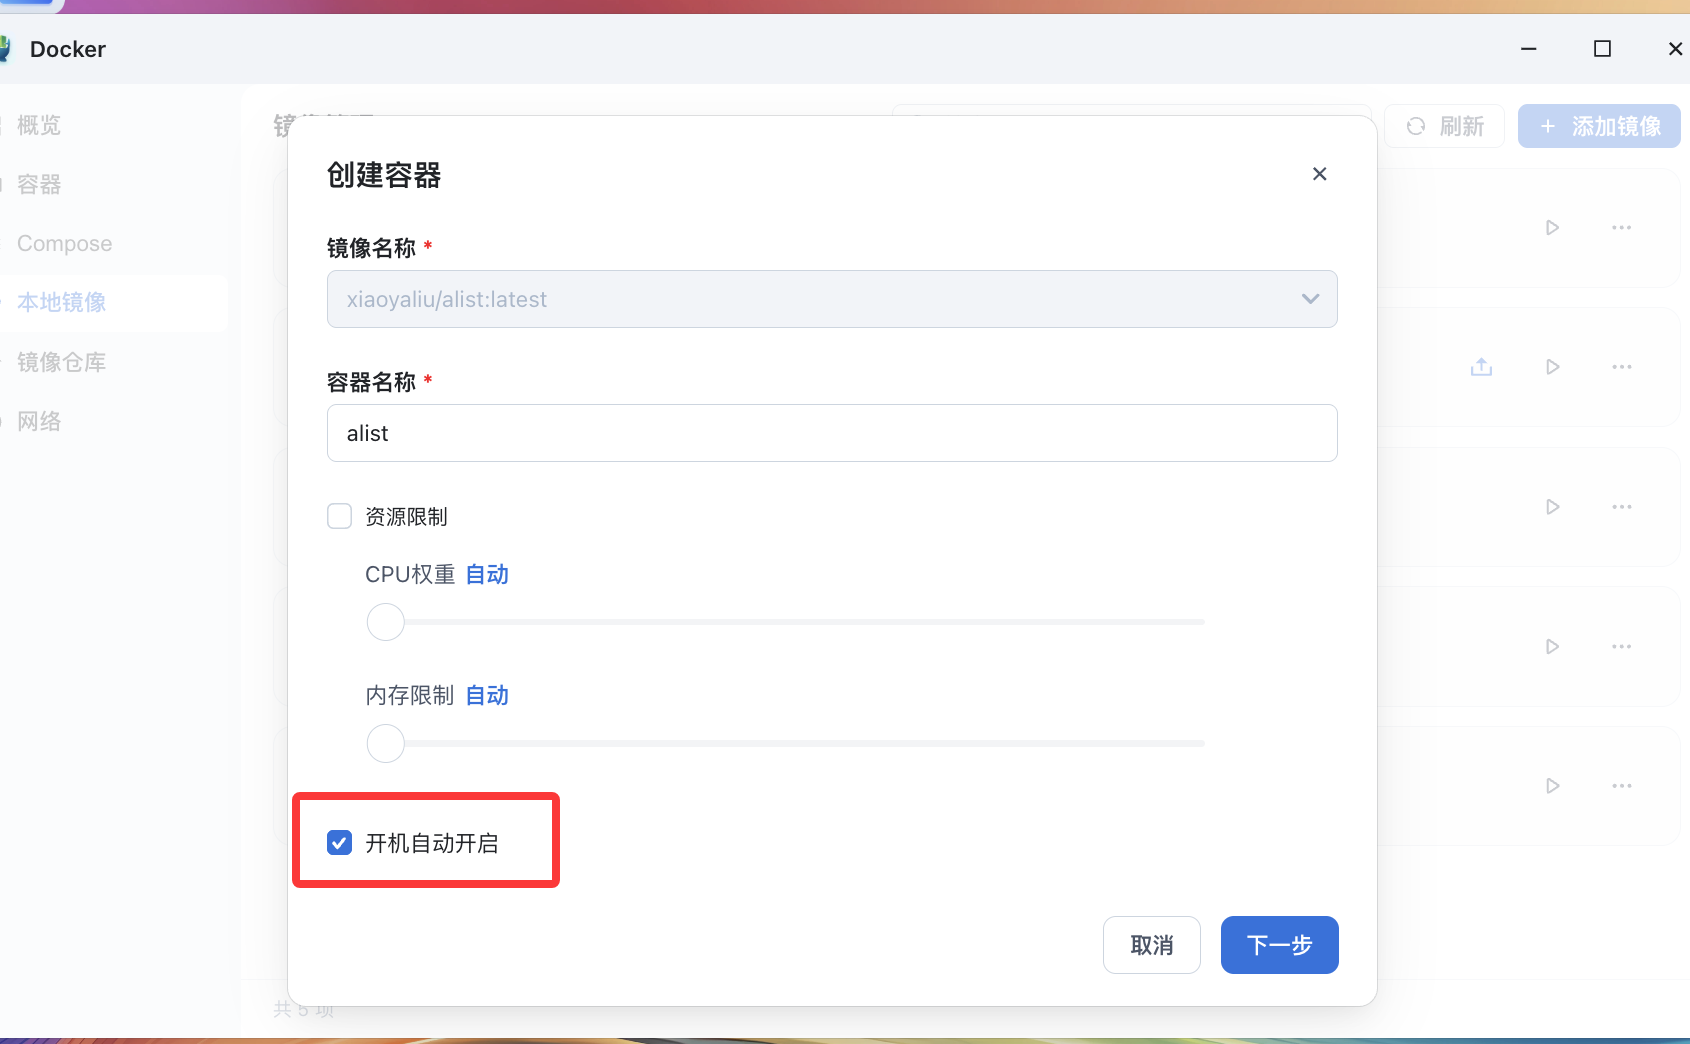Screen dimensions: 1690x1044
Task: Switch to 镜像仓库 in the sidebar
Action: point(61,362)
